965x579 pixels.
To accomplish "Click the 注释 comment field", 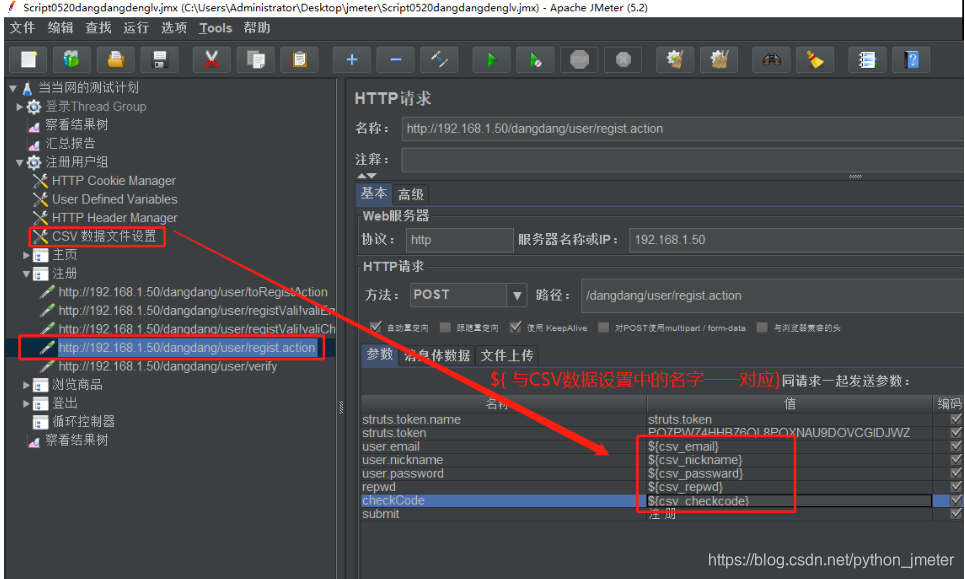I will click(x=682, y=160).
